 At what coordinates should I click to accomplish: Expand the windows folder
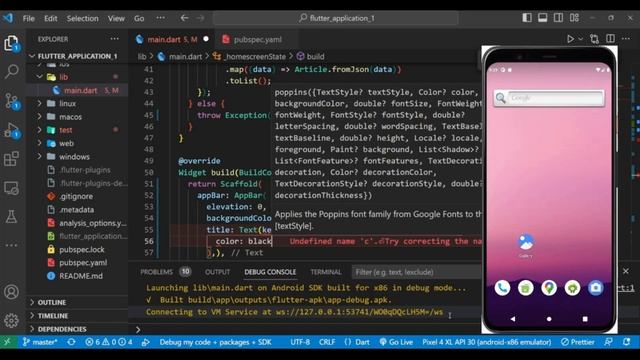click(78, 157)
